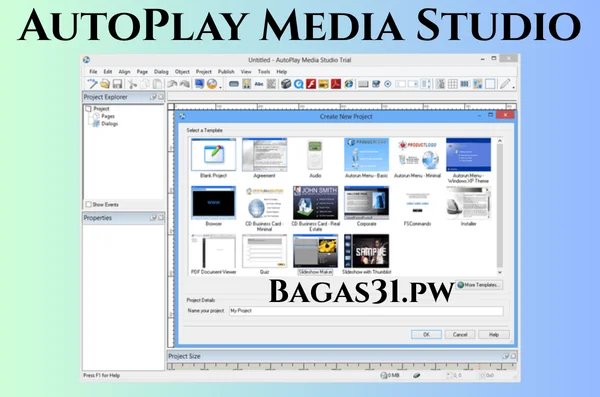600x397 pixels.
Task: Choose the Audio template
Action: pos(315,158)
